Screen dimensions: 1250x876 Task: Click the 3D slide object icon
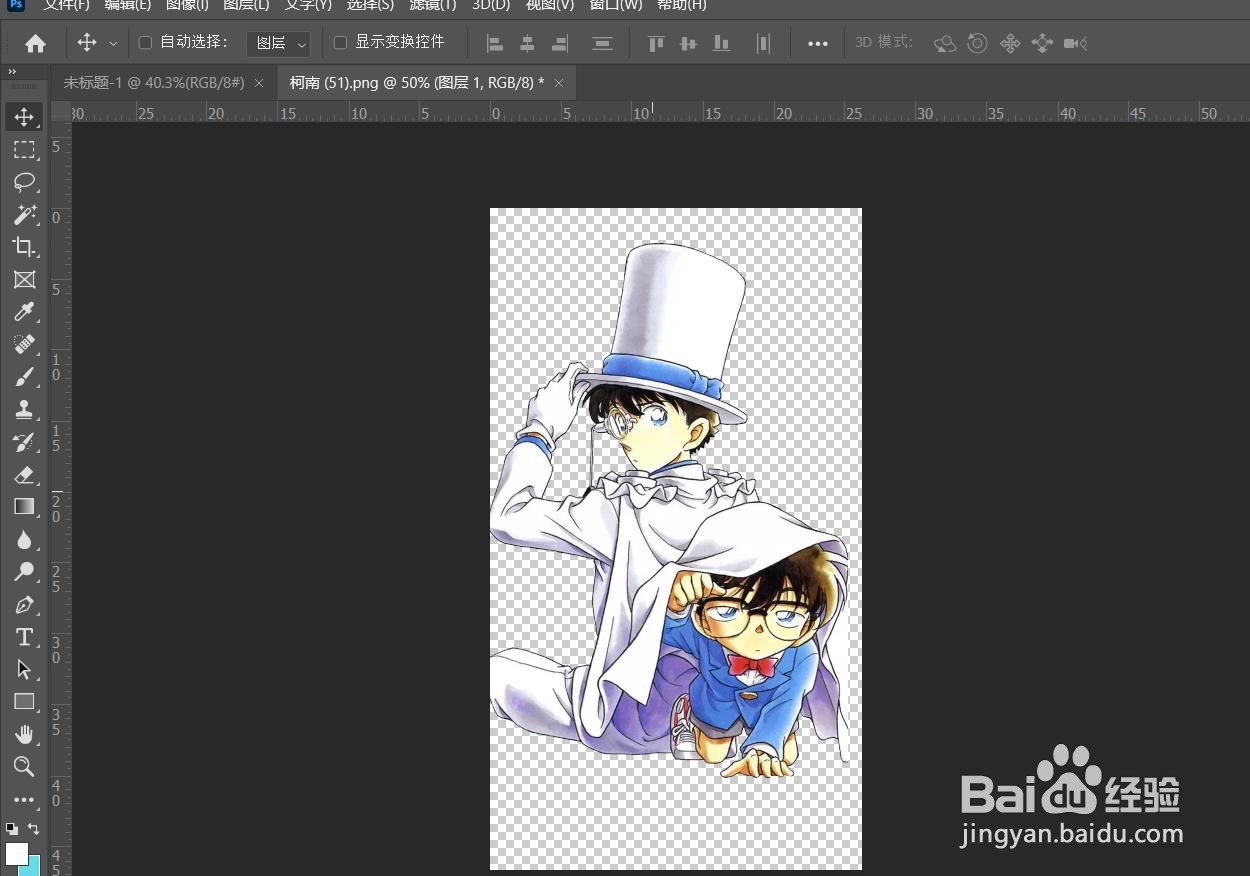point(1043,43)
